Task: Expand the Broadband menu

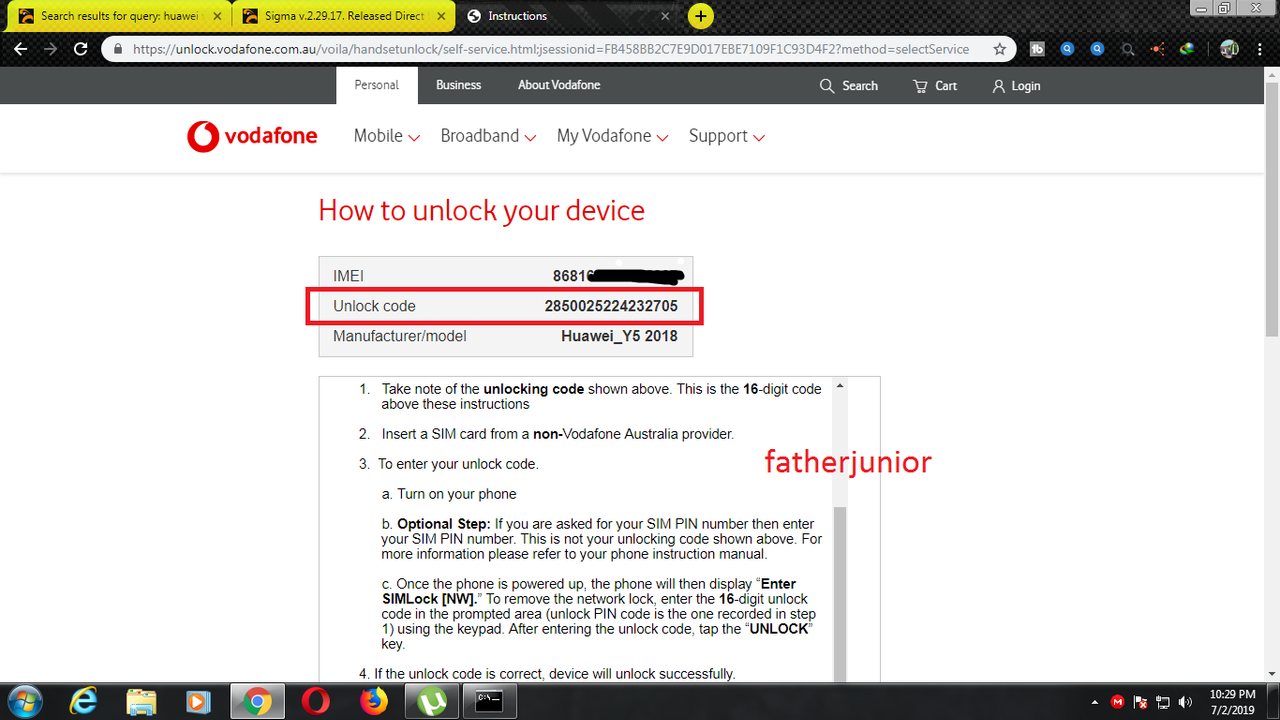Action: point(489,136)
